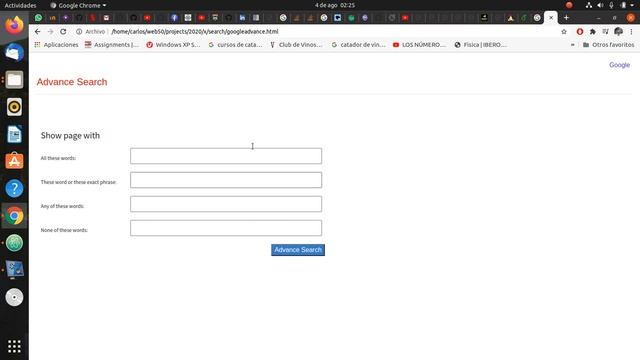This screenshot has height=360, width=640.
Task: Switch to the WhatsApp tab
Action: point(38,18)
